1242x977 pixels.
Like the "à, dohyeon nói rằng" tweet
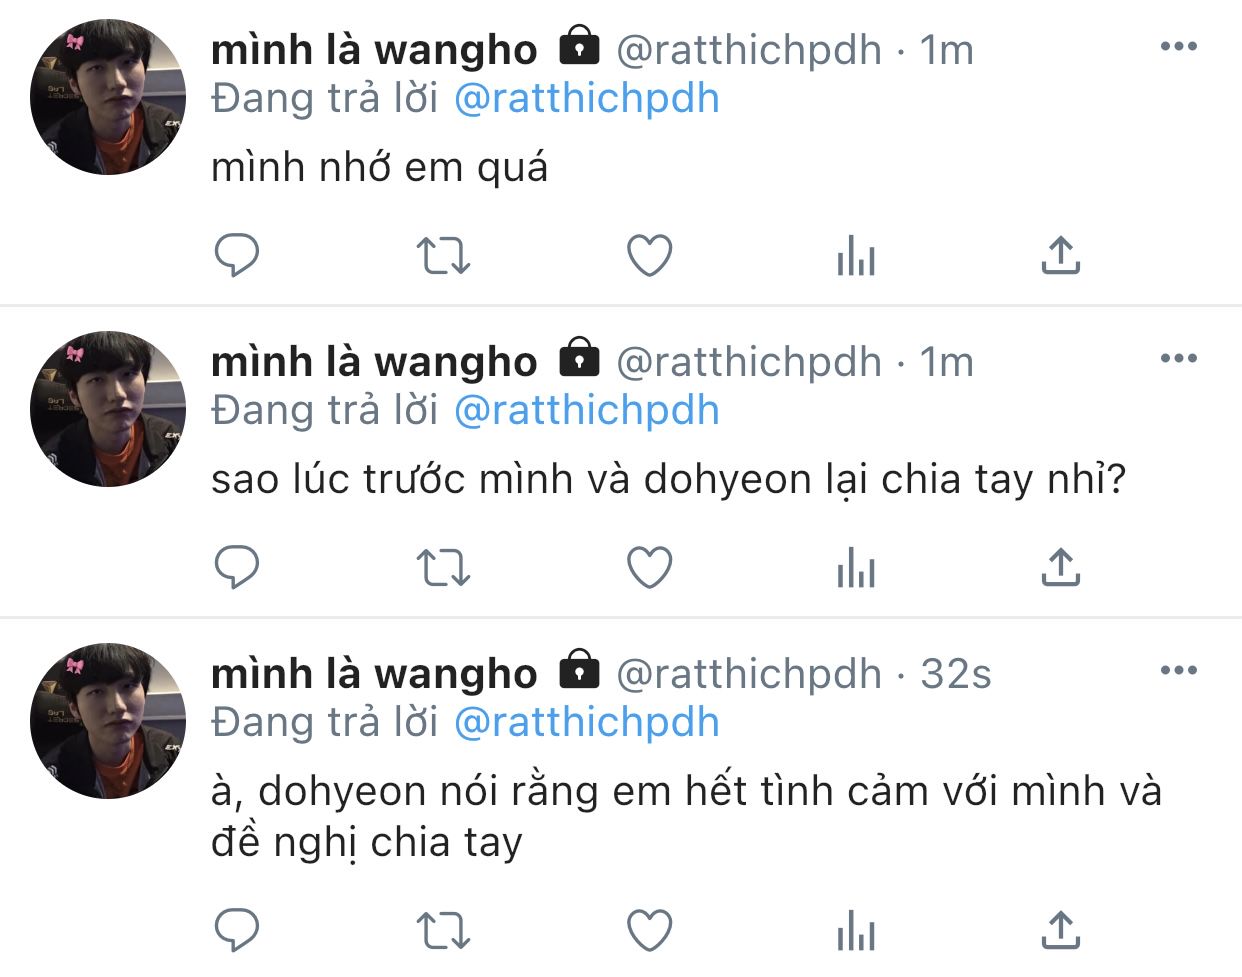[x=649, y=930]
